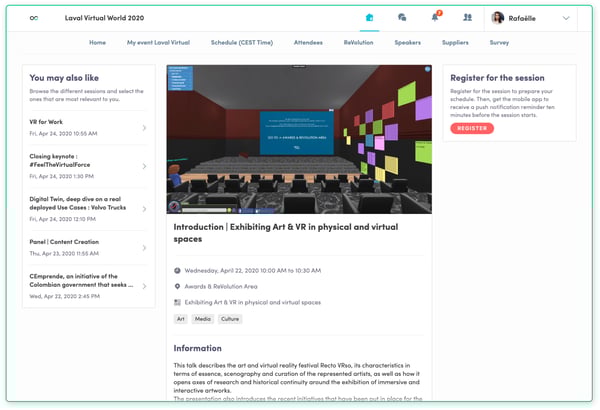Open Closing keynote #FeelTheVirtualForce title
This screenshot has width=600, height=410.
(60, 160)
